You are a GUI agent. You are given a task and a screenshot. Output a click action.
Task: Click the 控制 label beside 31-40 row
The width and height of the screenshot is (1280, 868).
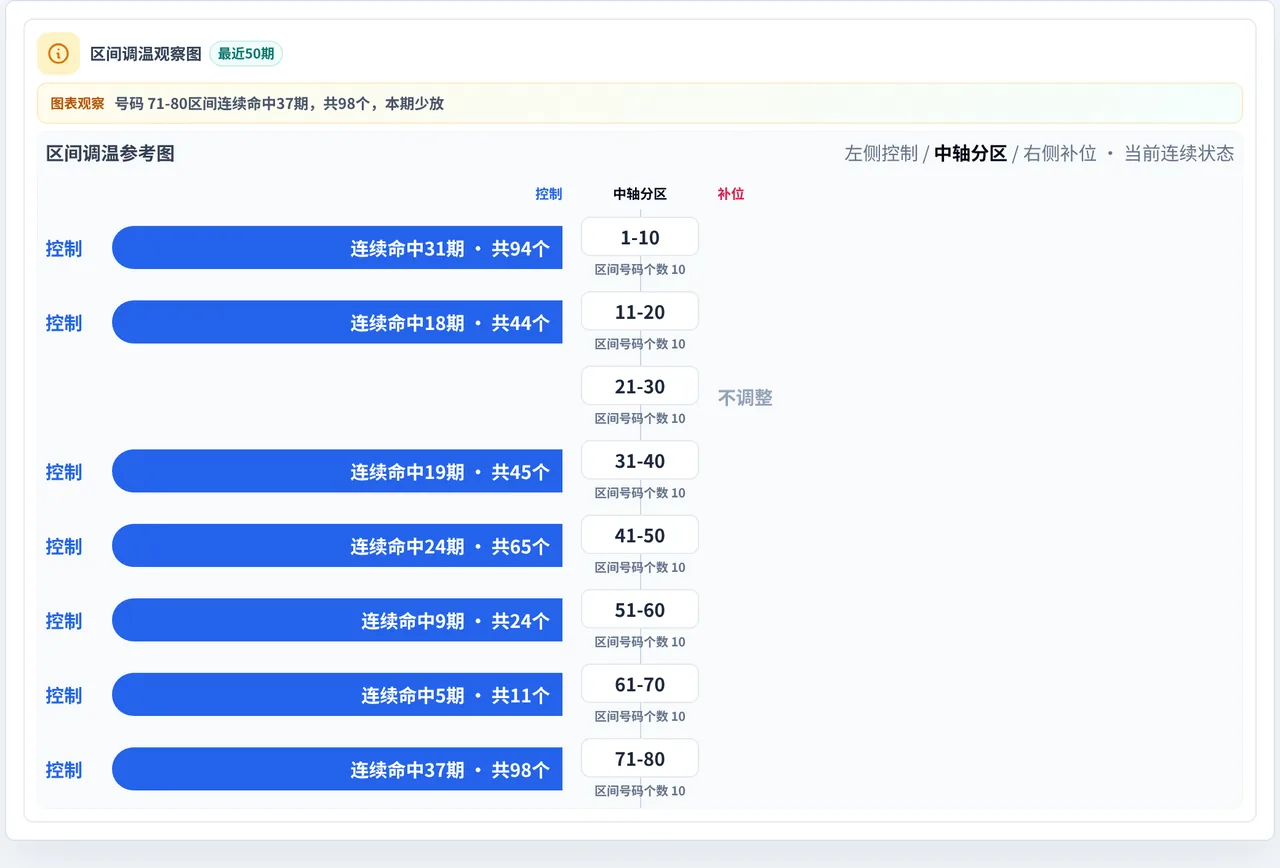pos(64,472)
